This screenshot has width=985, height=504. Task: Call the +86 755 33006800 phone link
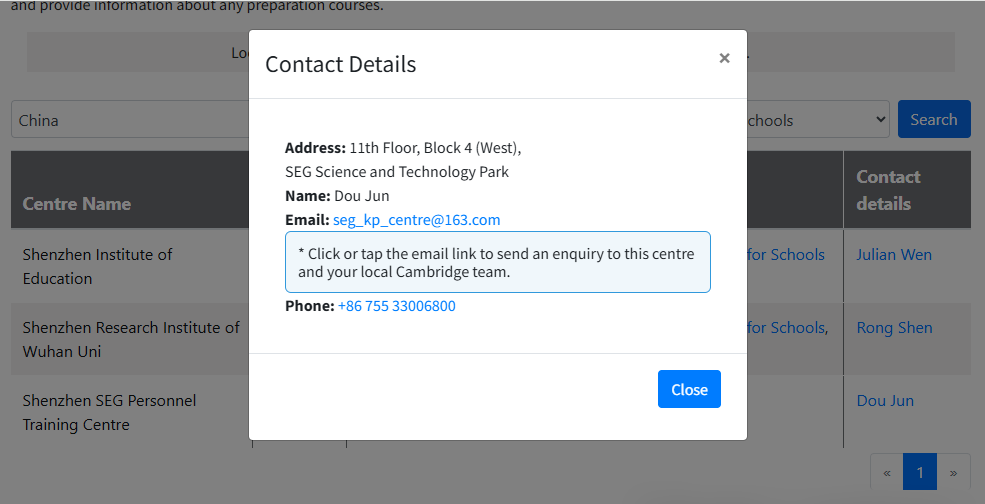[x=396, y=306]
